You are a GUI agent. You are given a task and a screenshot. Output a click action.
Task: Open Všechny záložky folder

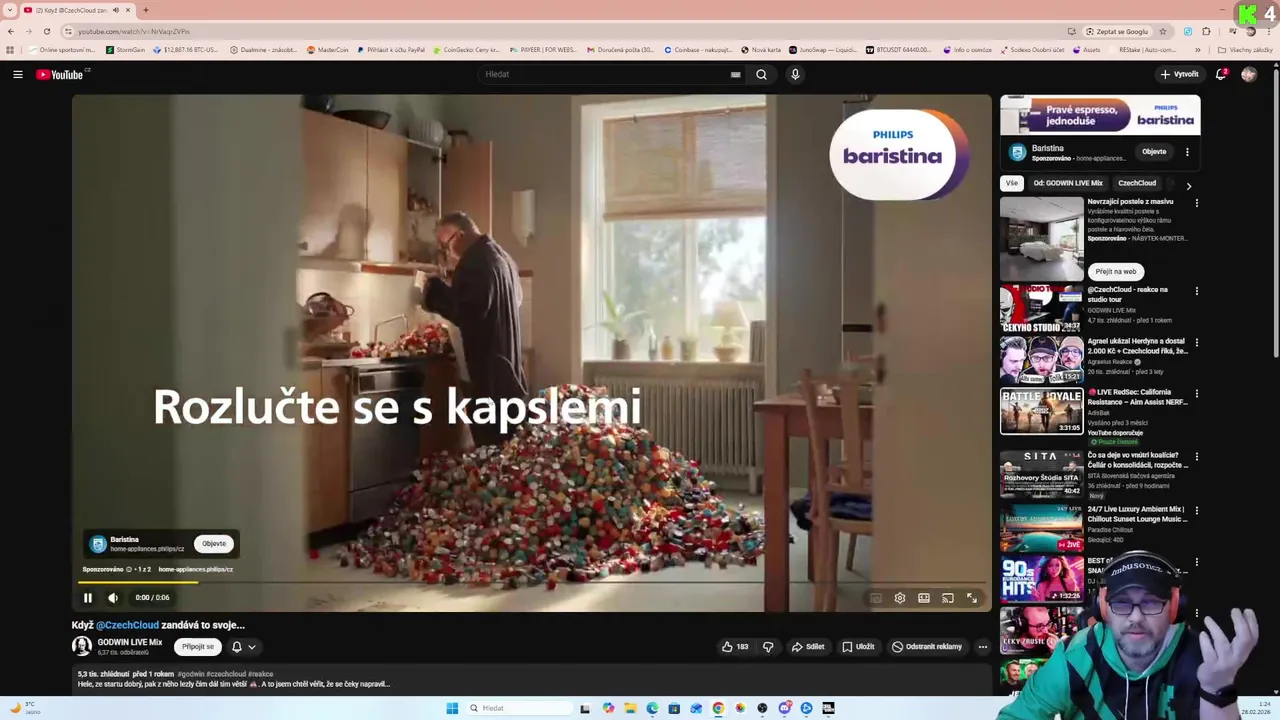pos(1246,49)
